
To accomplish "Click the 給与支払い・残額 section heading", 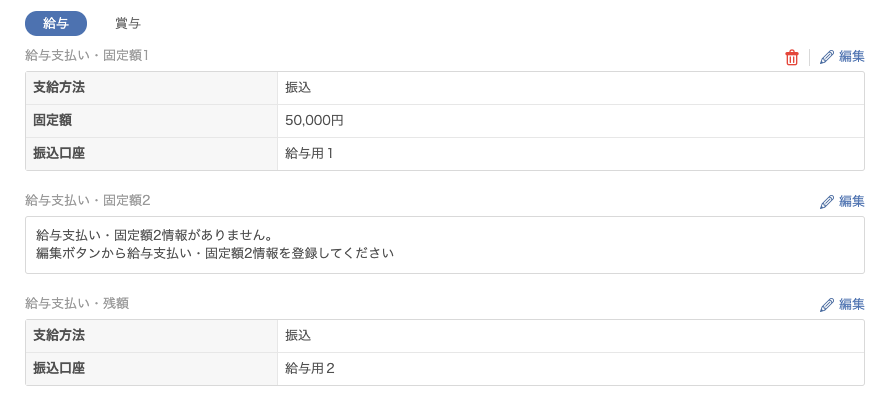I will 77,303.
